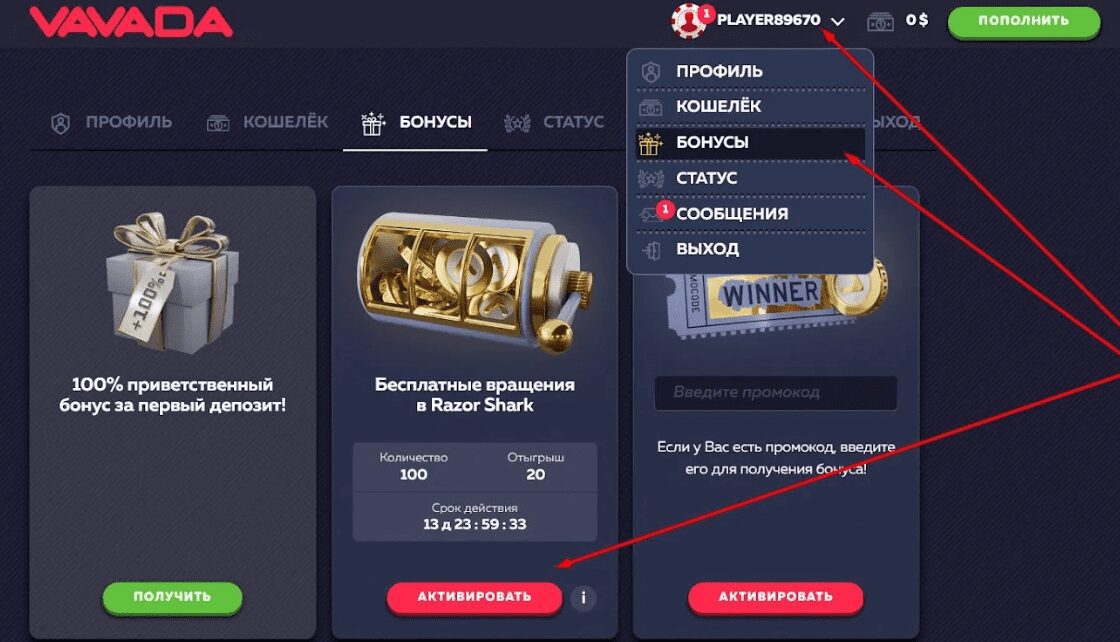Click the info icon beside Активировать
The width and height of the screenshot is (1120, 642).
[x=584, y=598]
